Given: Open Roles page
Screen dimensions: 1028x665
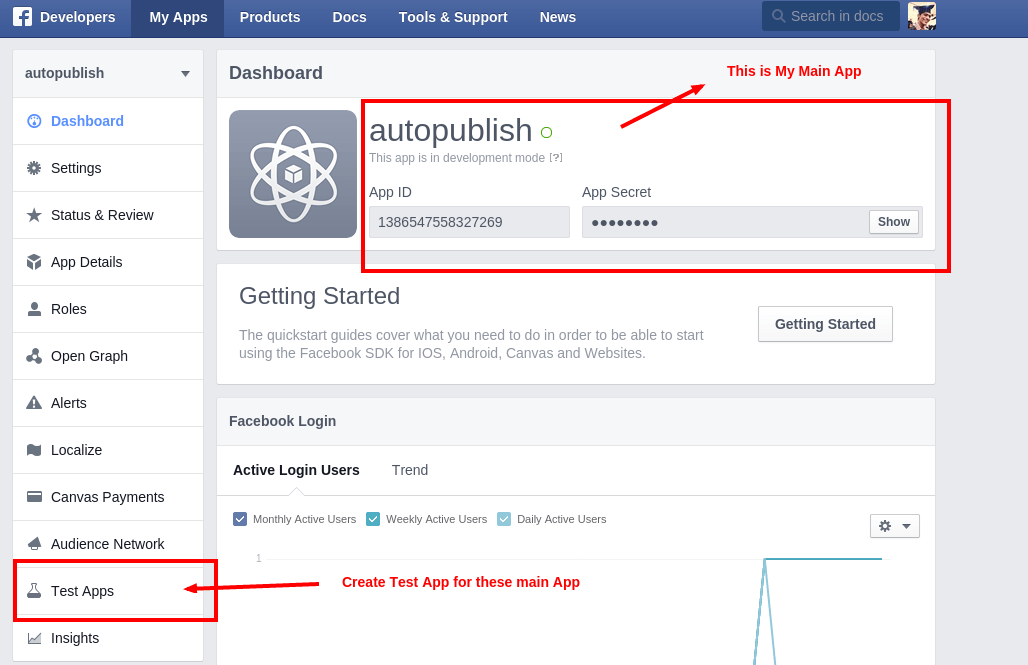Looking at the screenshot, I should 108,309.
